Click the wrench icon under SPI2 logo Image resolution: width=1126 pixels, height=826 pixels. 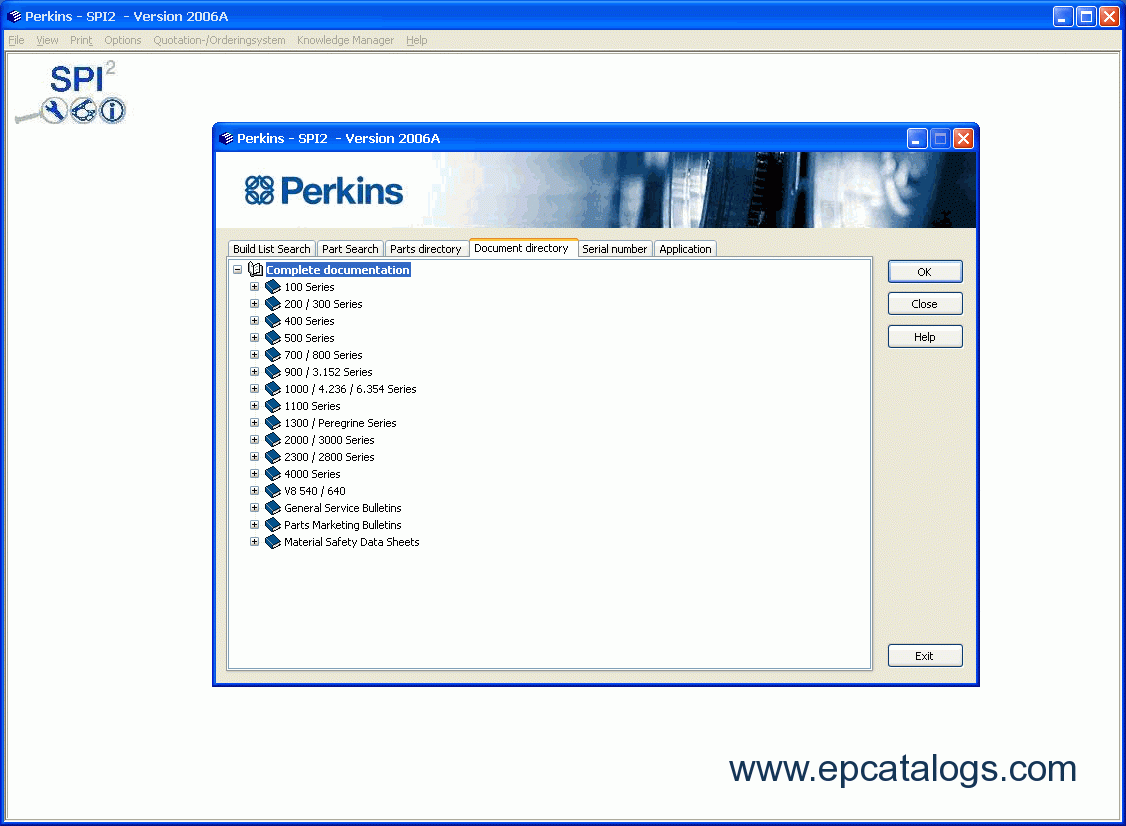[x=54, y=110]
